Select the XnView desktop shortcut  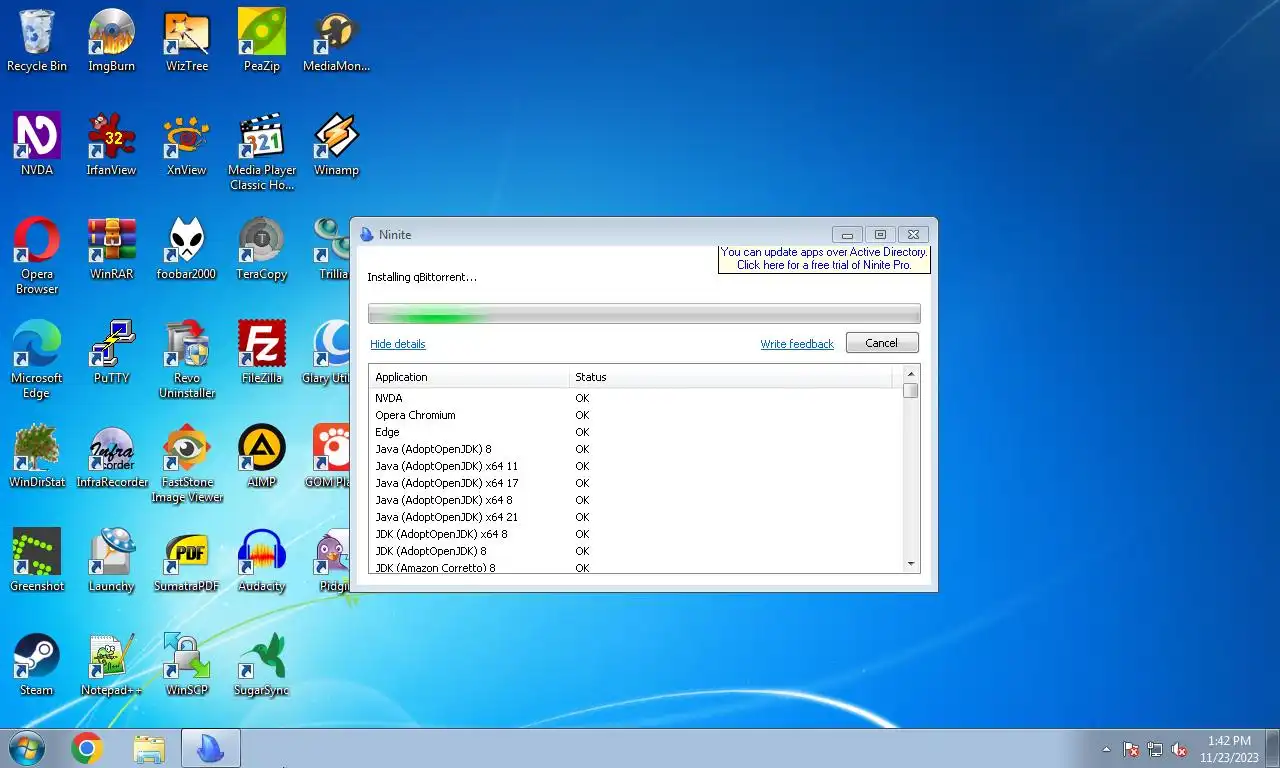click(187, 144)
